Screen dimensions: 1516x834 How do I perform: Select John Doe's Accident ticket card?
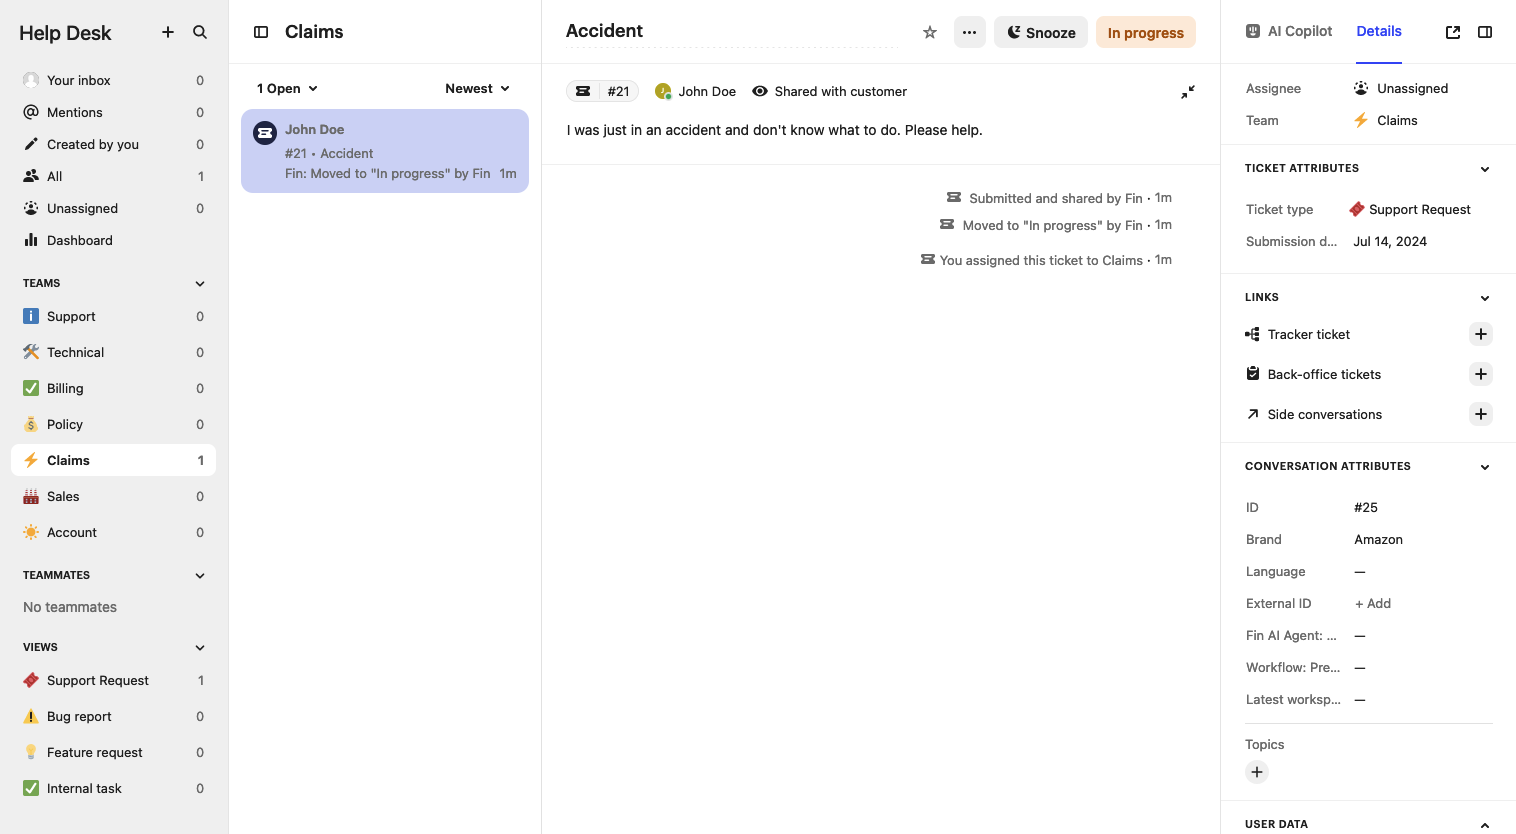click(385, 151)
